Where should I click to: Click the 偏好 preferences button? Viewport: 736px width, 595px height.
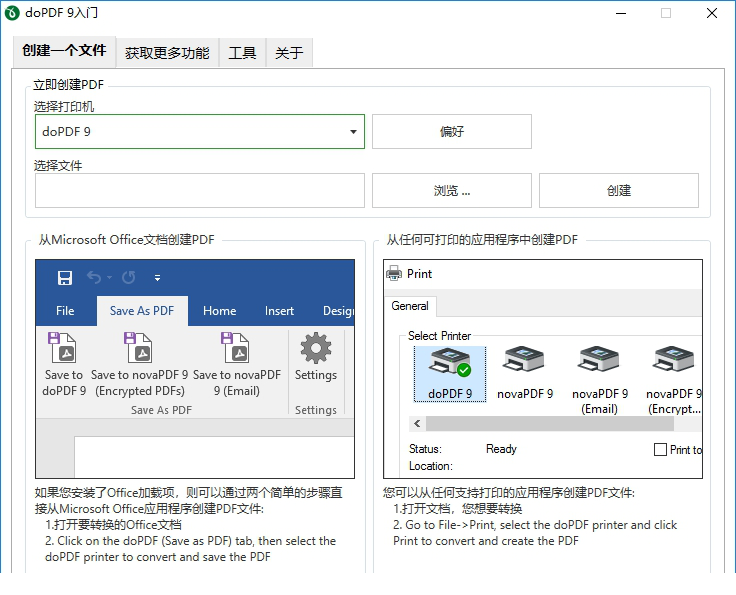(452, 132)
